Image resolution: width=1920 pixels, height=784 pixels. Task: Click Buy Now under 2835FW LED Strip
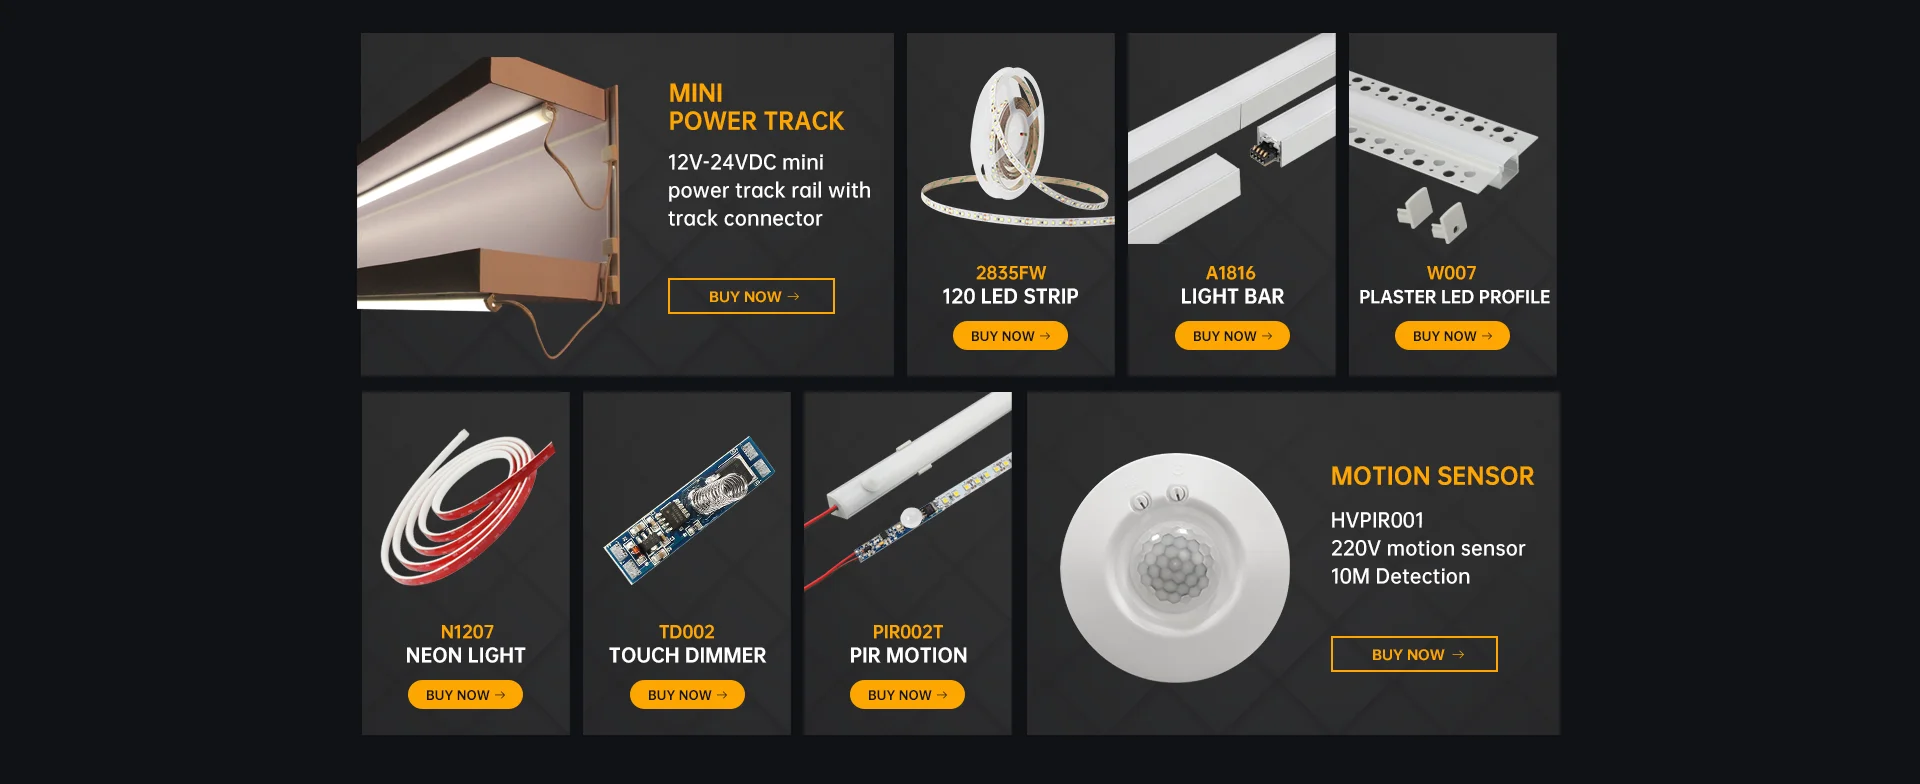point(1010,336)
